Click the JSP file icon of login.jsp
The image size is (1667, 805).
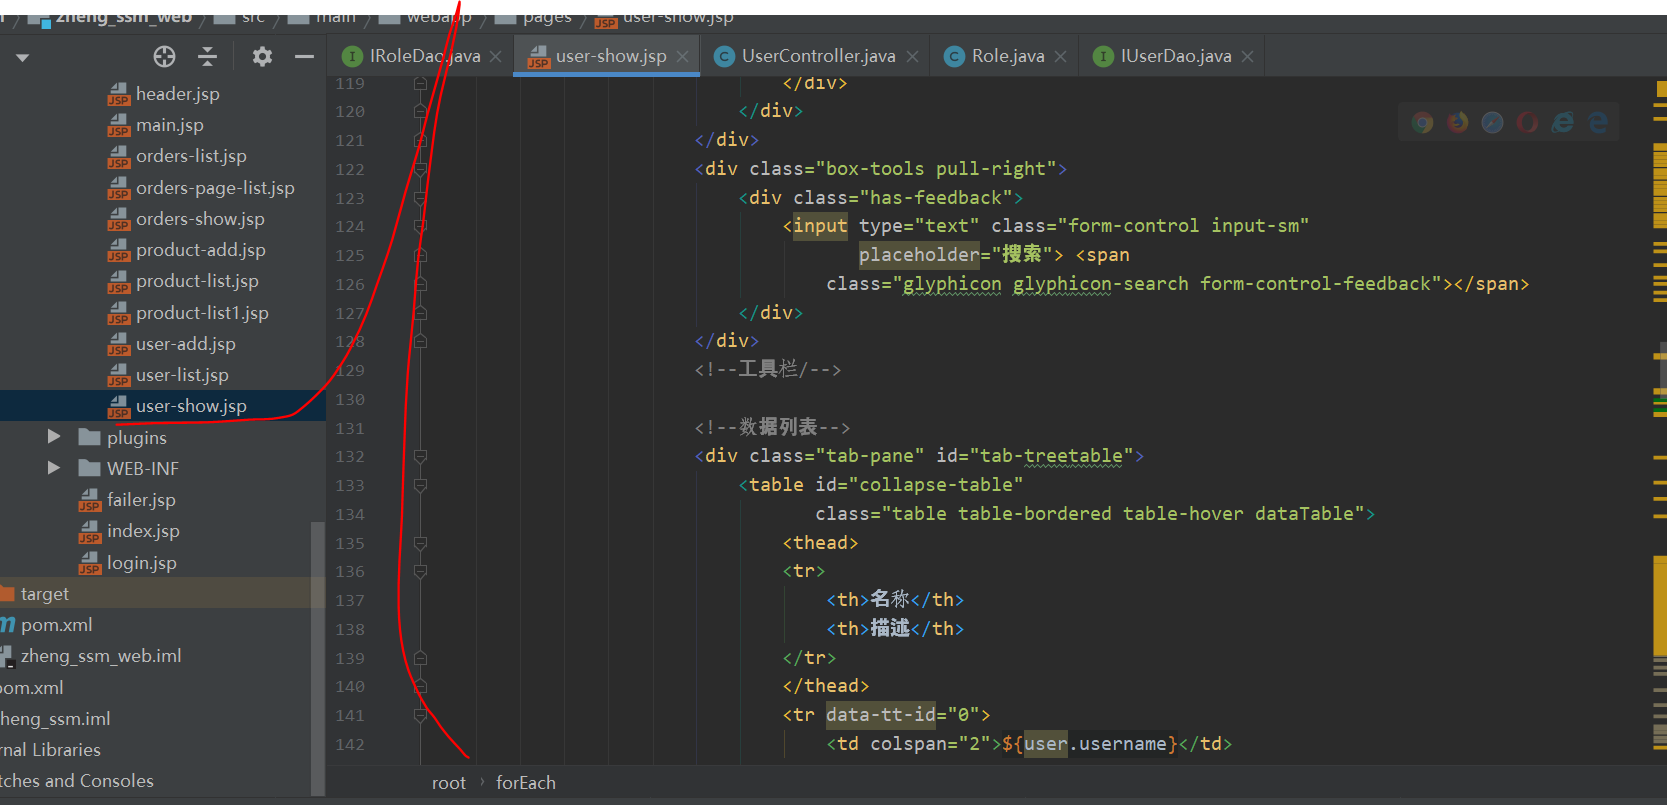click(90, 564)
